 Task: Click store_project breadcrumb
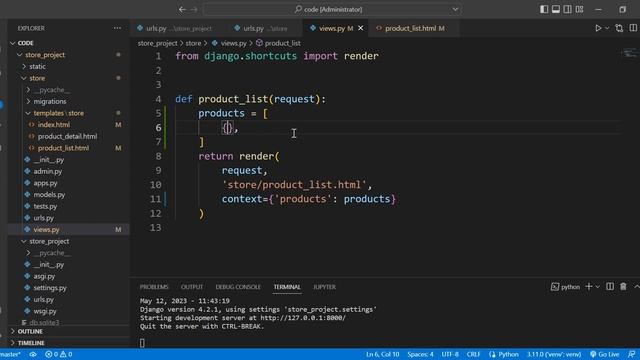pyautogui.click(x=158, y=43)
